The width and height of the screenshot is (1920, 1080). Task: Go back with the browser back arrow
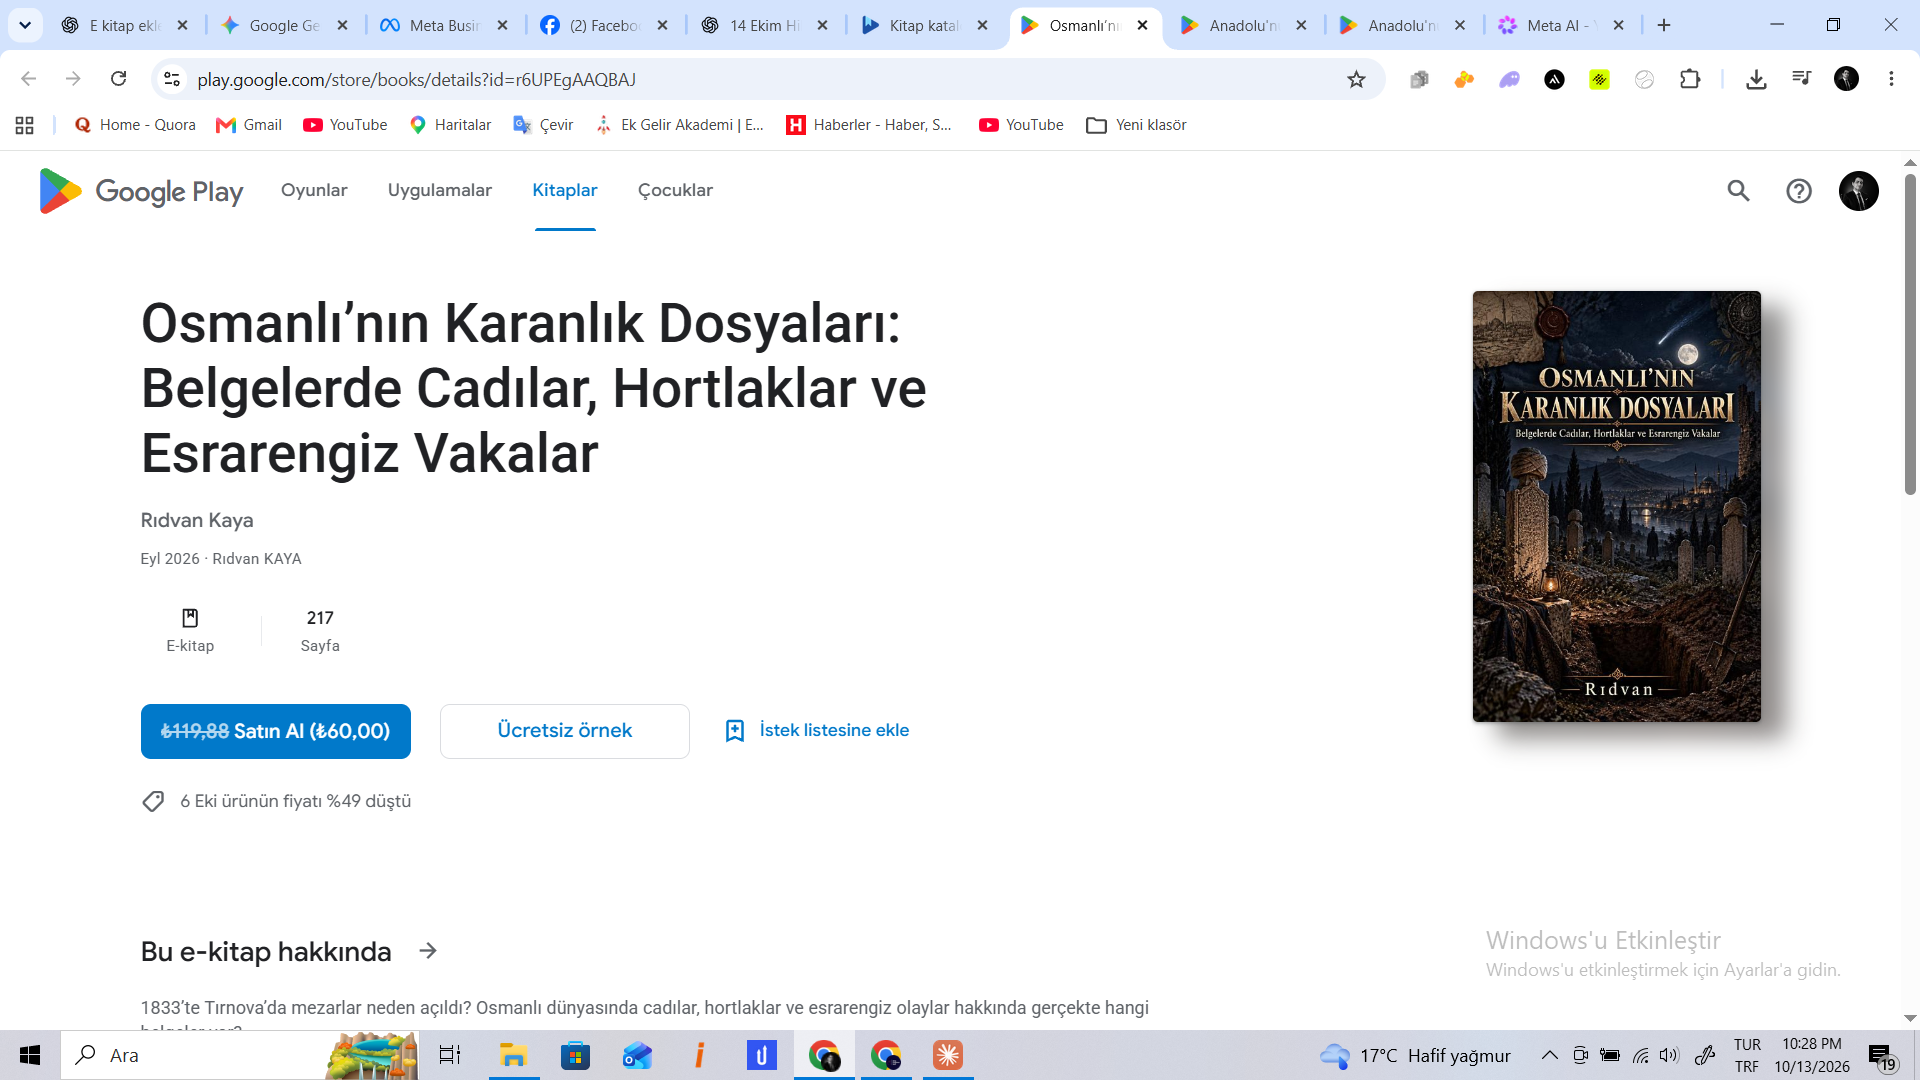28,79
